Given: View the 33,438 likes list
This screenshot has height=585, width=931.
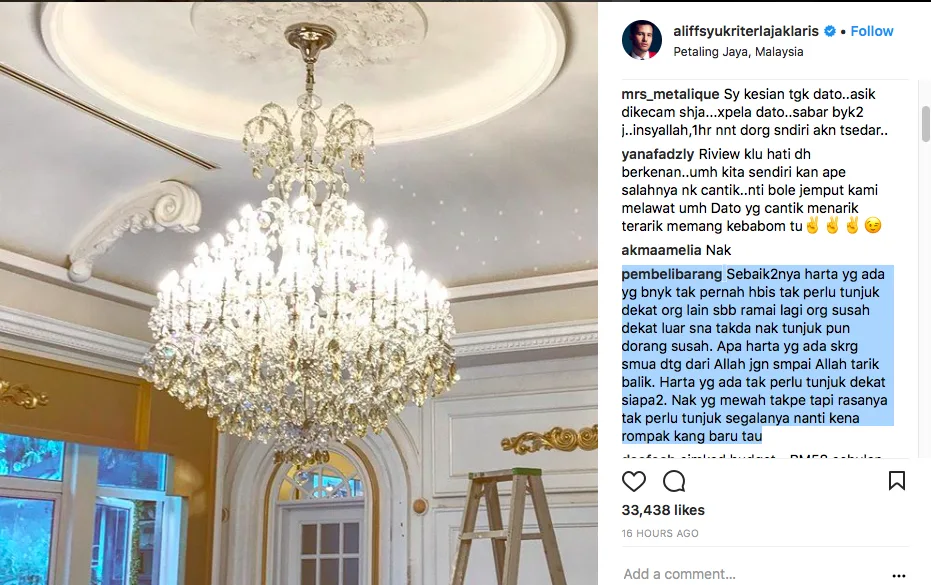Looking at the screenshot, I should 663,510.
